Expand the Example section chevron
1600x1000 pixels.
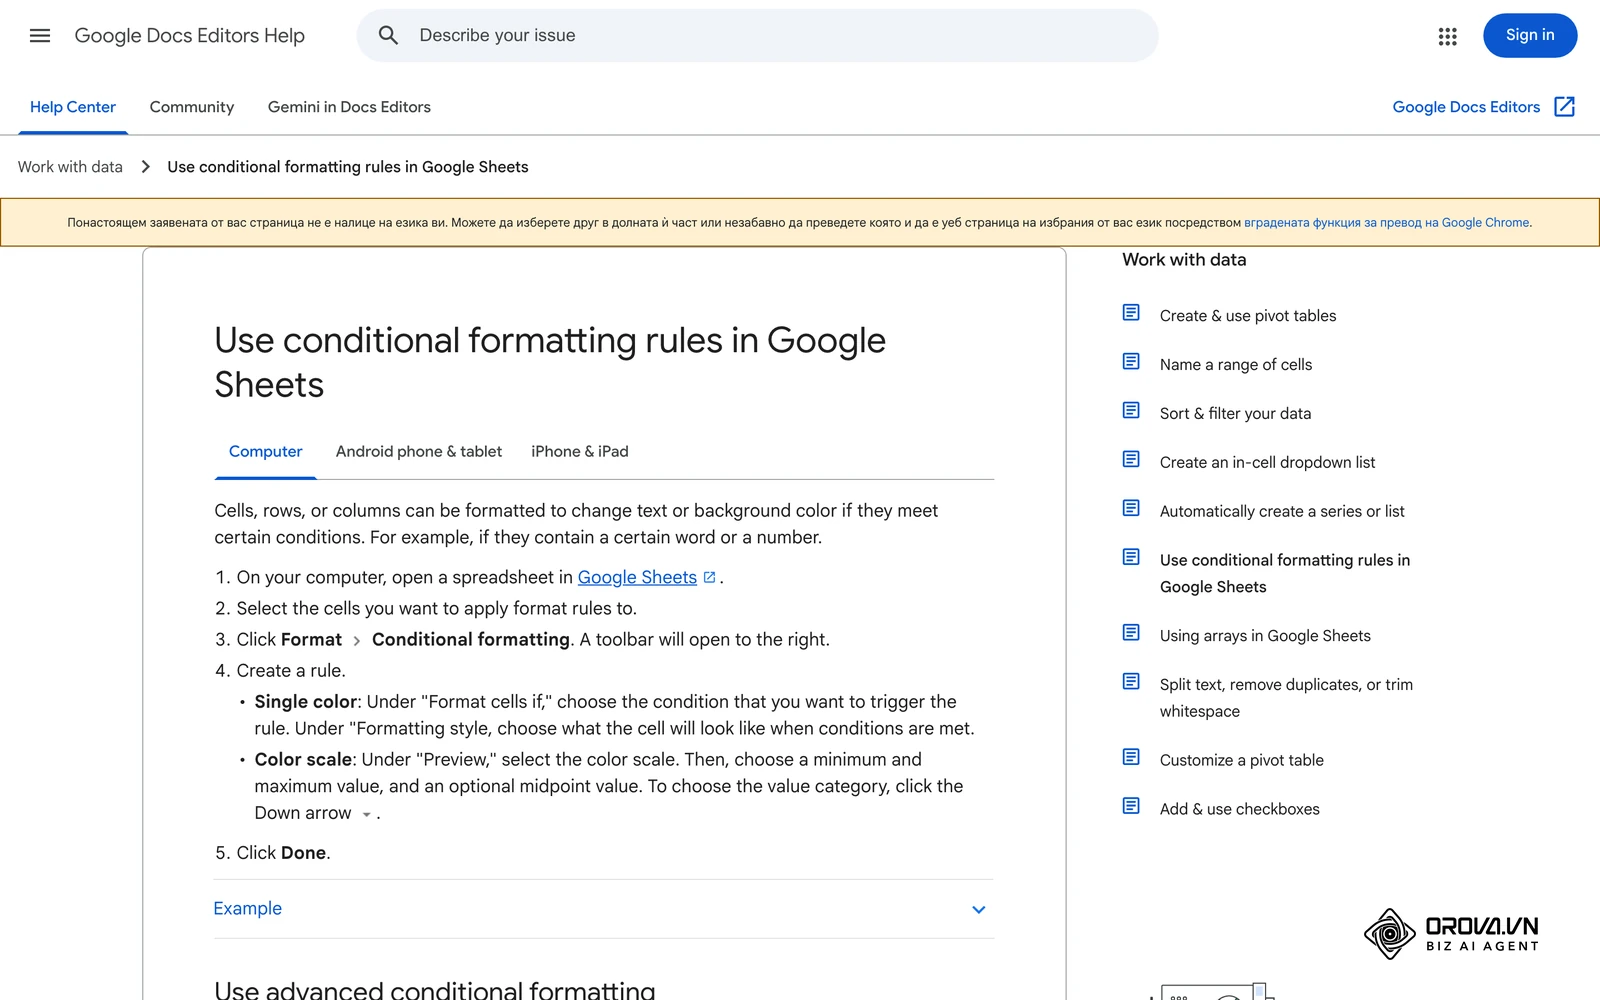[979, 910]
